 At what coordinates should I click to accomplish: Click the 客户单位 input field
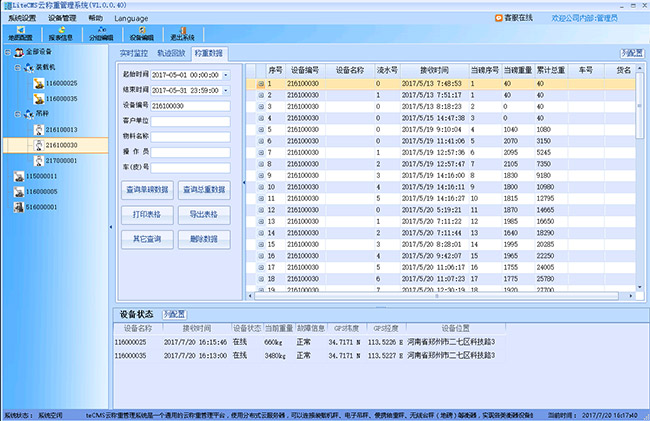(190, 120)
